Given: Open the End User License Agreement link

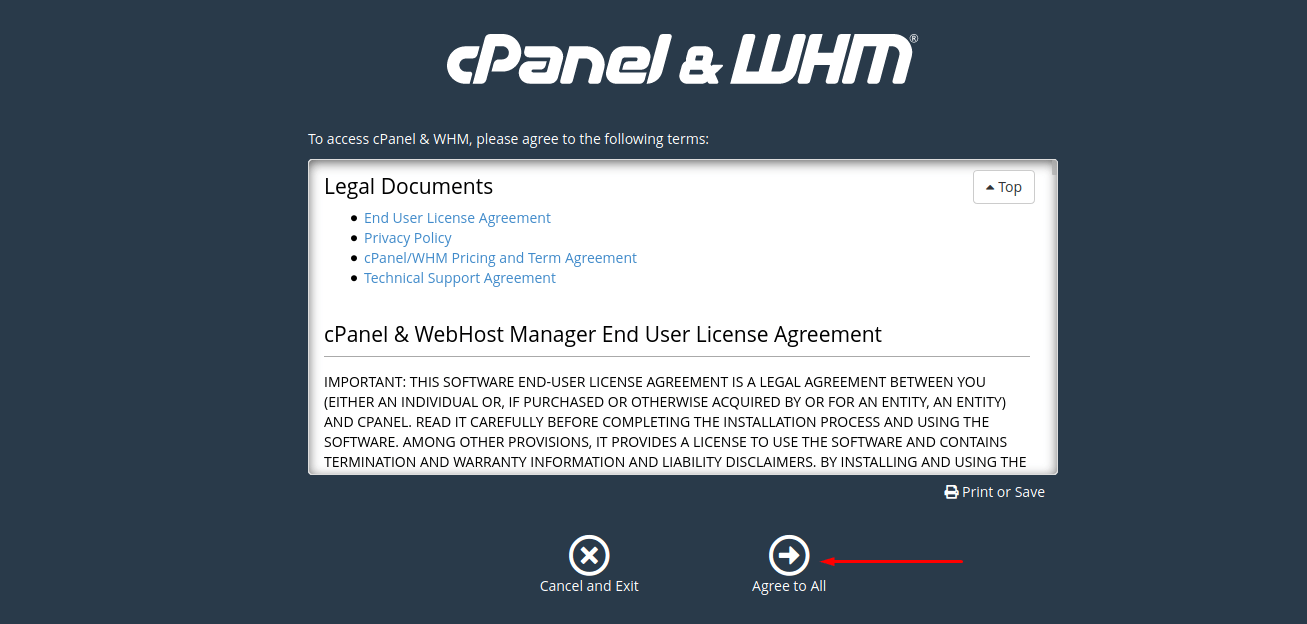Looking at the screenshot, I should (457, 218).
